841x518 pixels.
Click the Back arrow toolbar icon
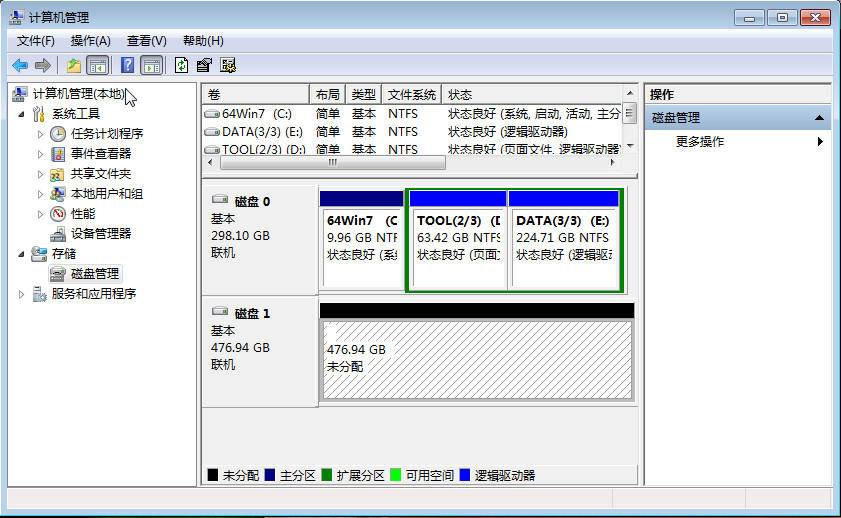[x=20, y=65]
